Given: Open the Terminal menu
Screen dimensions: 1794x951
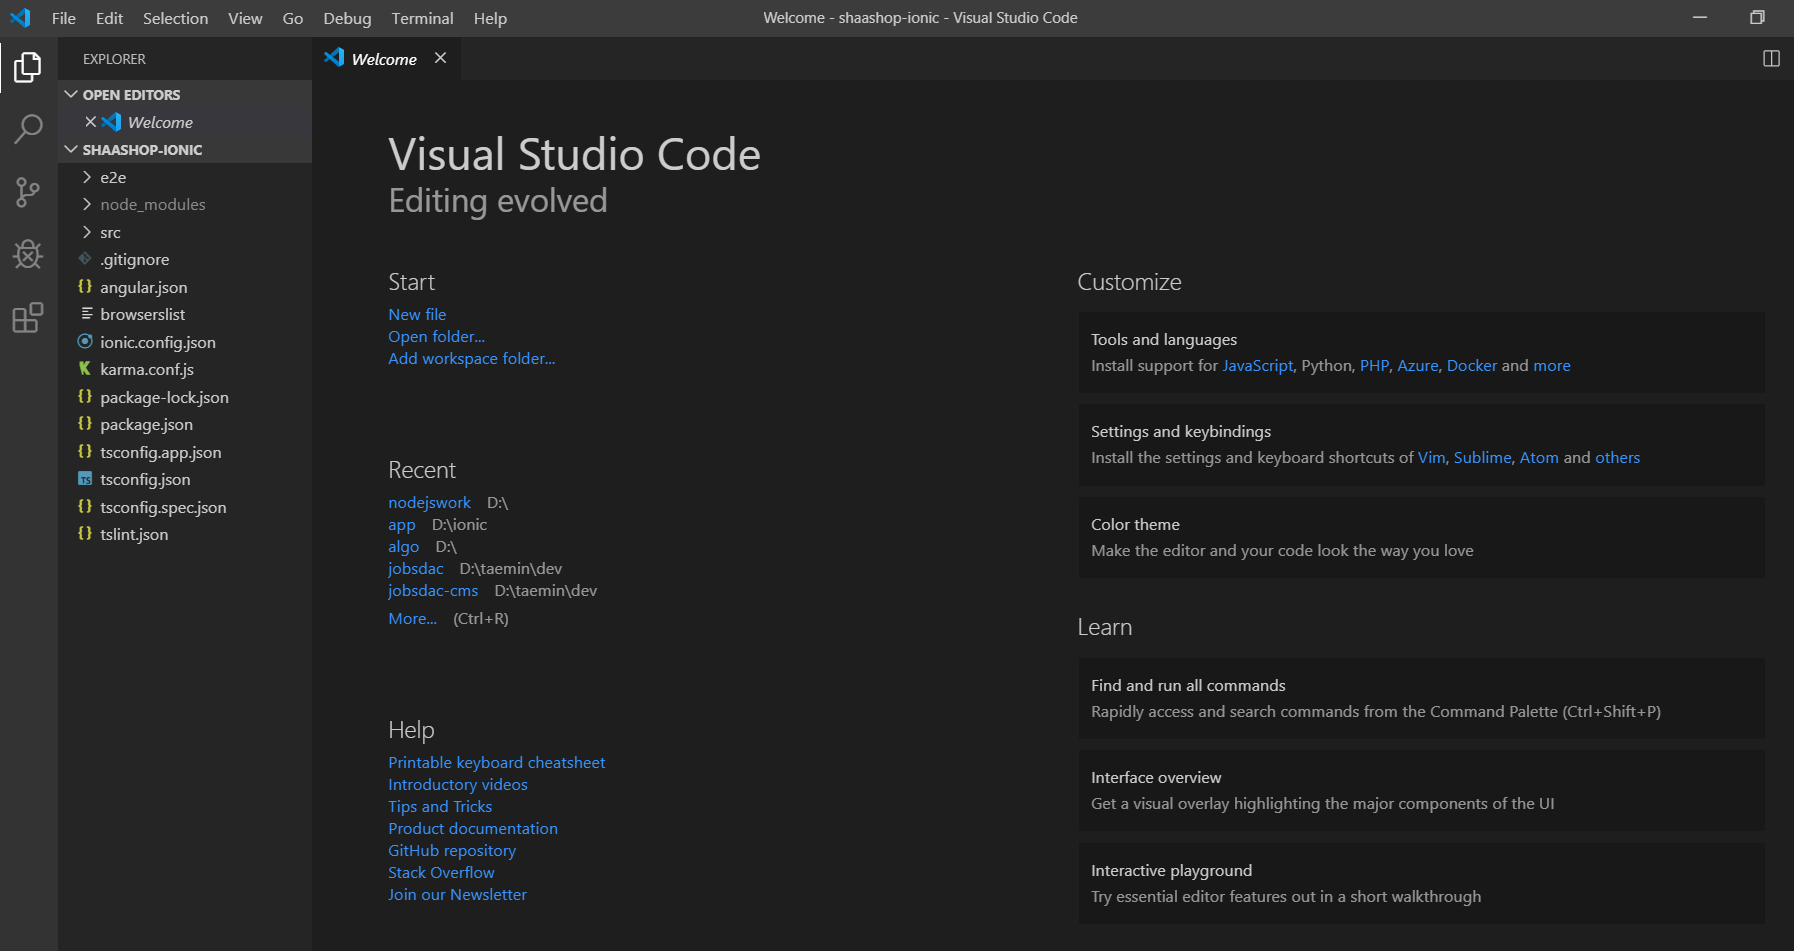Looking at the screenshot, I should 422,18.
